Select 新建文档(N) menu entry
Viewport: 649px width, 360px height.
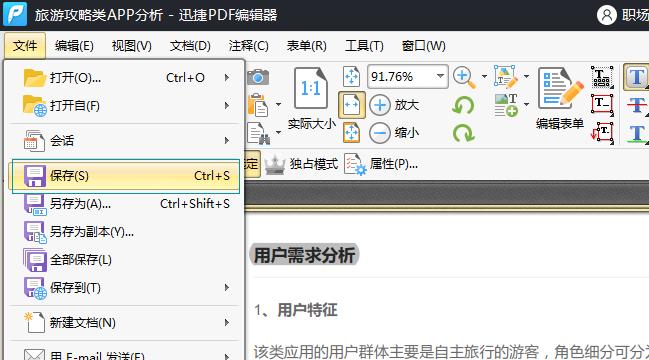point(124,322)
